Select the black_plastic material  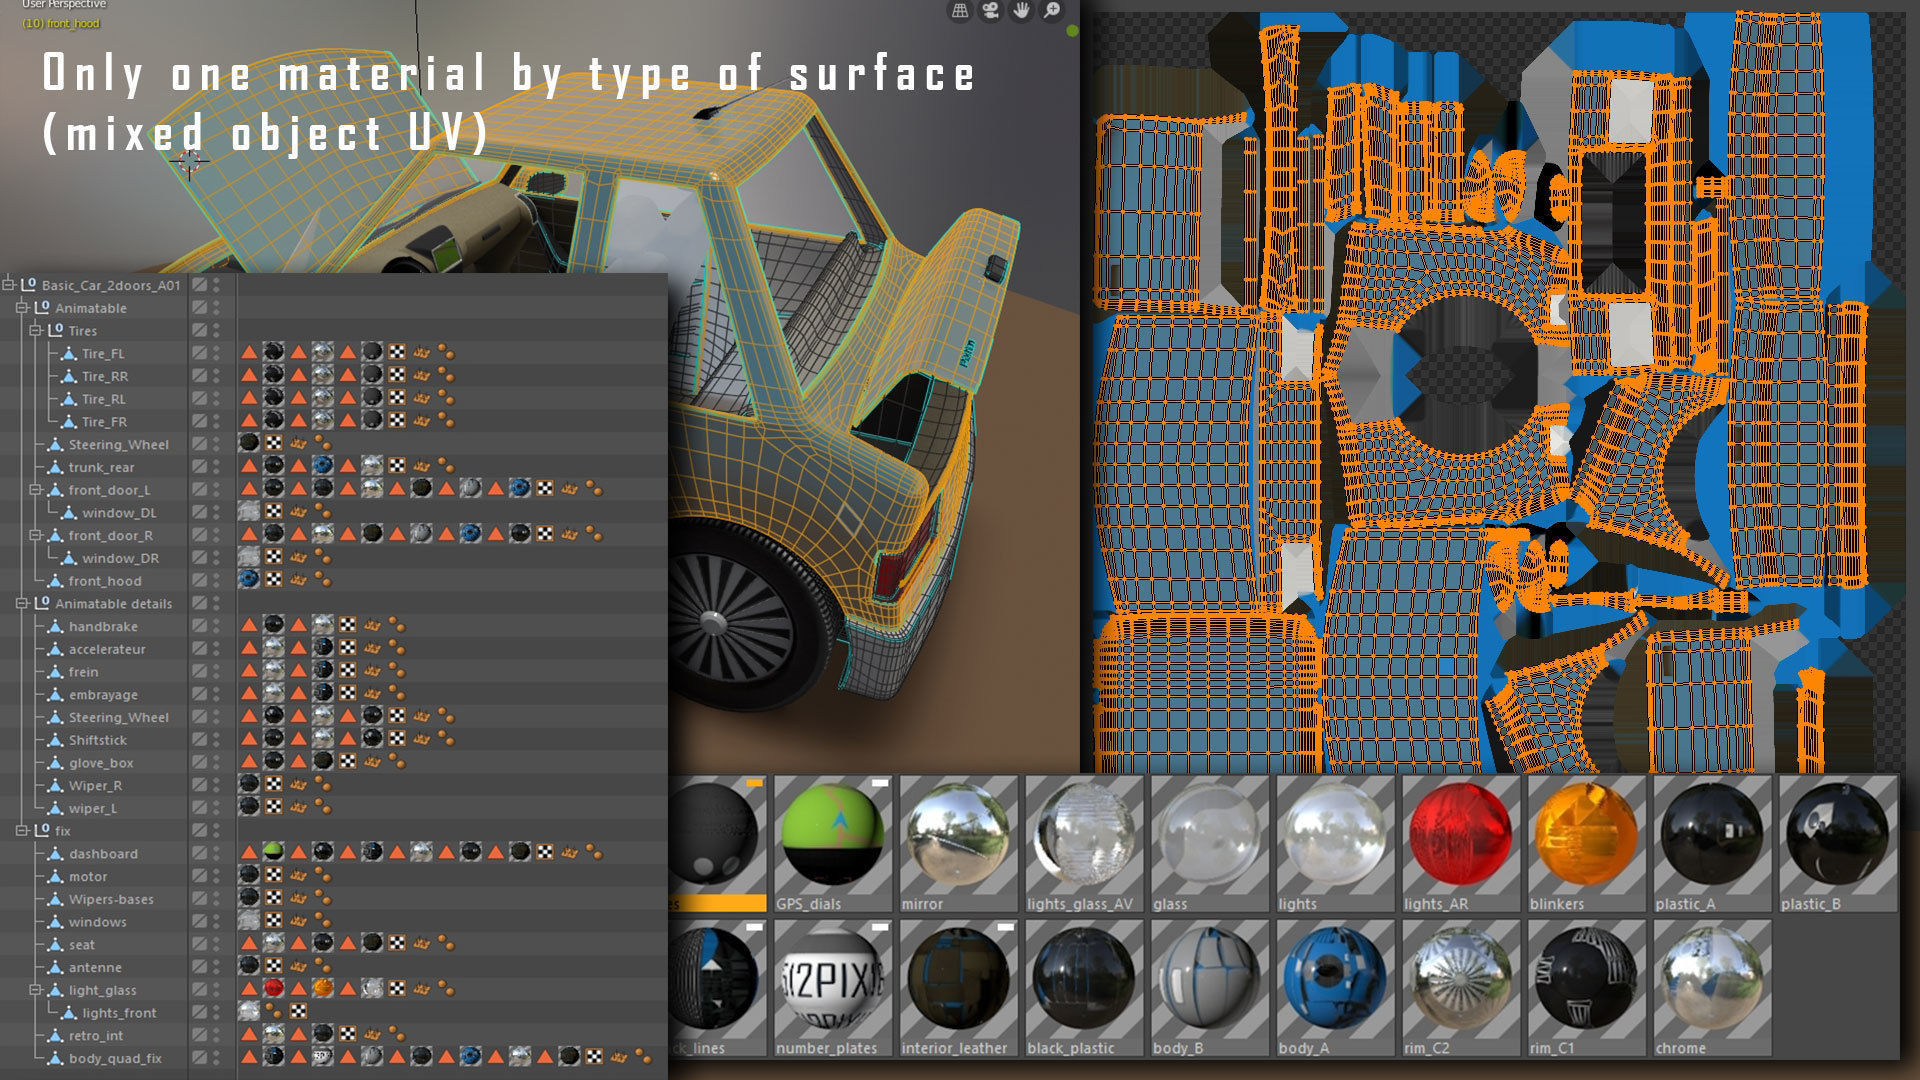[x=1084, y=988]
